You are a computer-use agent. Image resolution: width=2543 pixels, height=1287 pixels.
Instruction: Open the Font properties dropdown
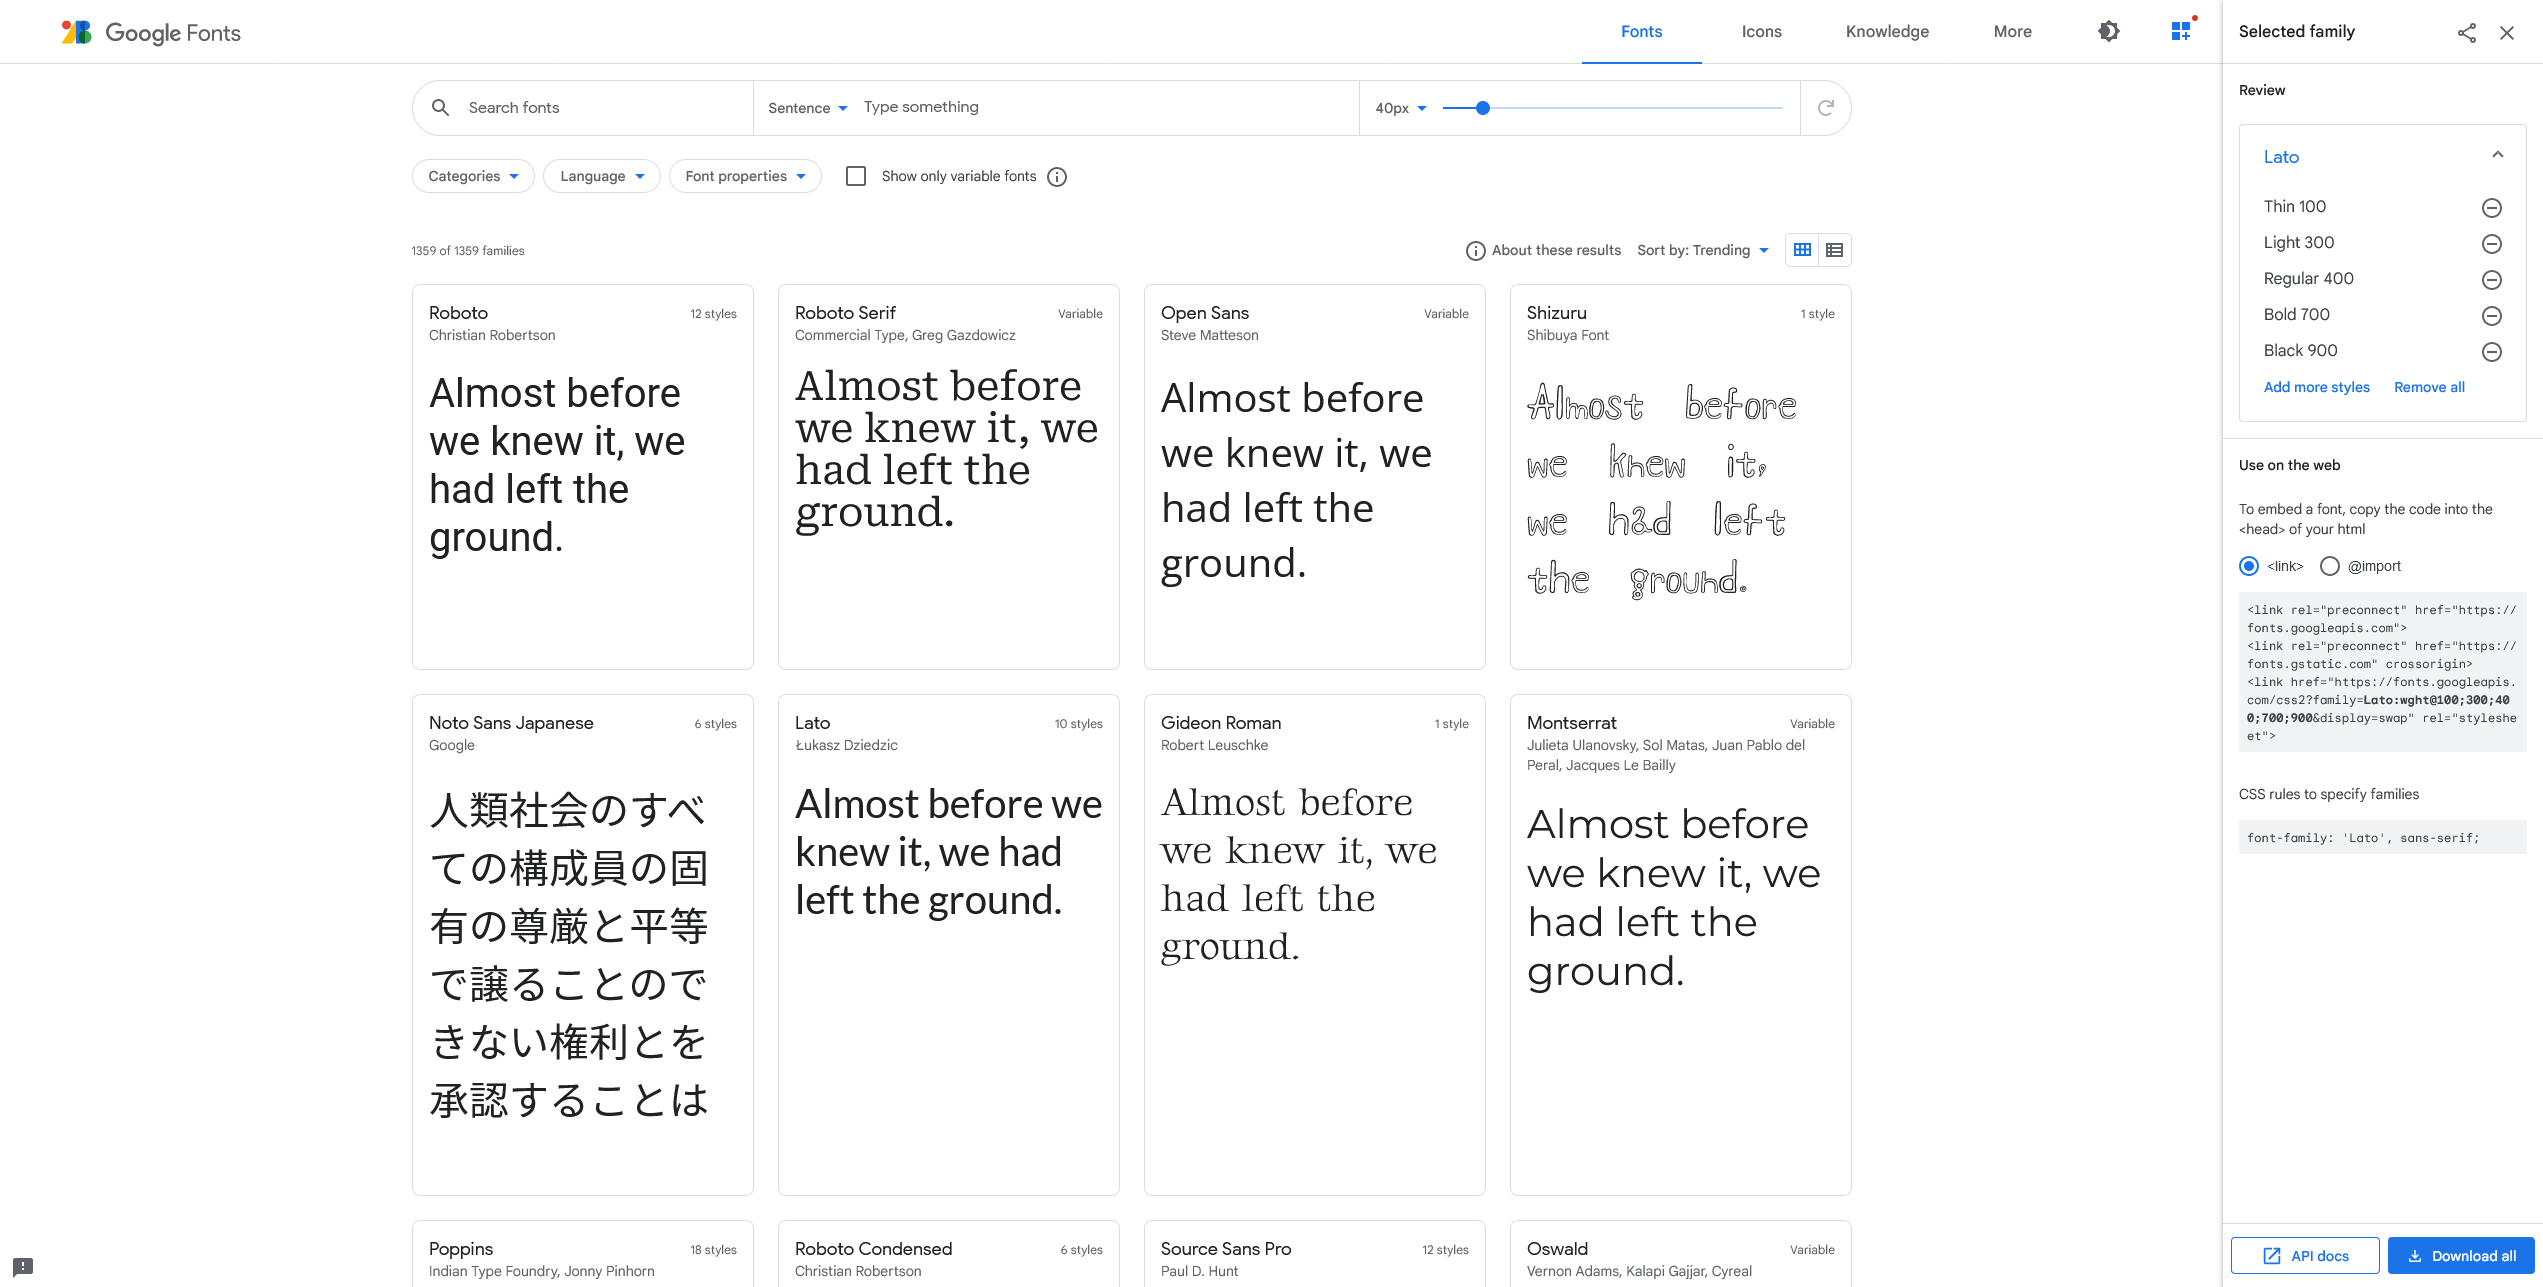click(x=745, y=176)
